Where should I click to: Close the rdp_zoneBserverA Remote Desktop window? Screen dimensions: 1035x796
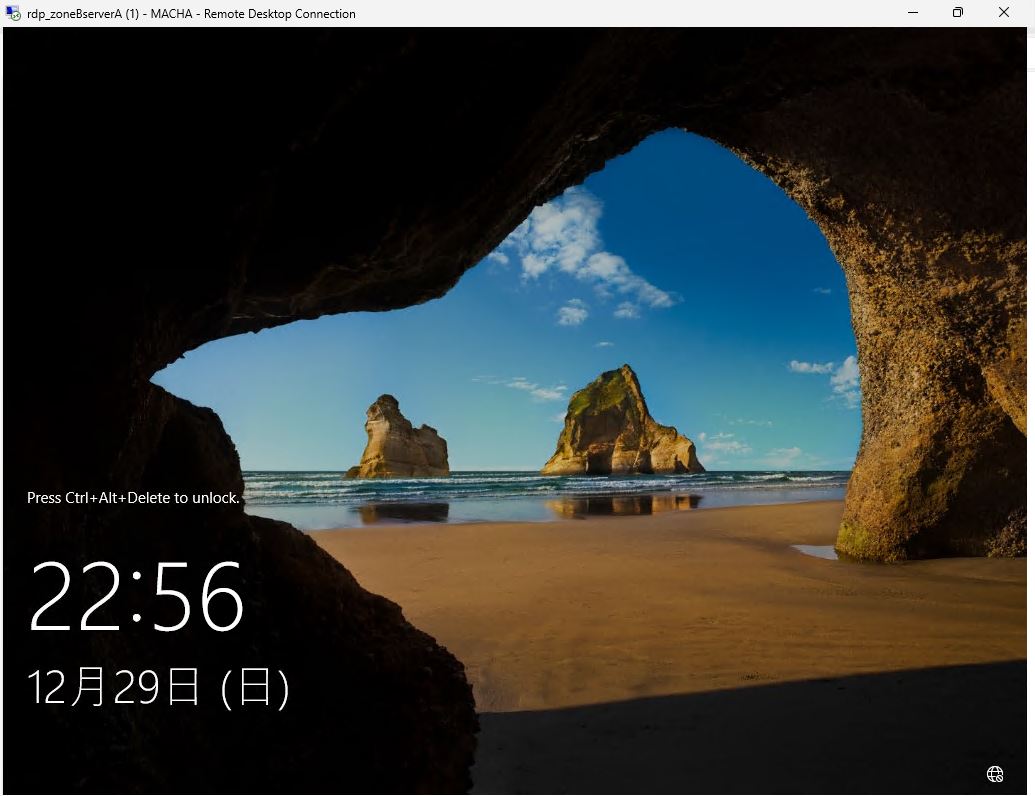pos(1003,13)
